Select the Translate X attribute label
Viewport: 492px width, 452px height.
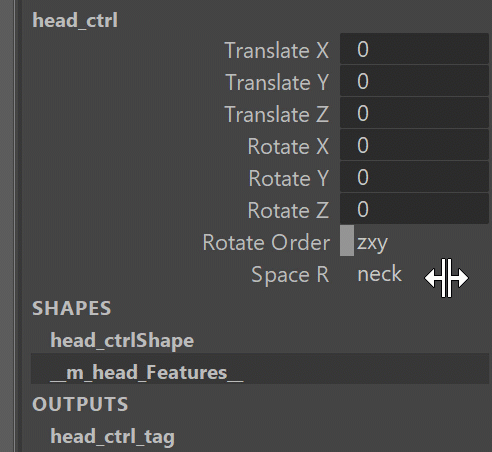click(277, 50)
